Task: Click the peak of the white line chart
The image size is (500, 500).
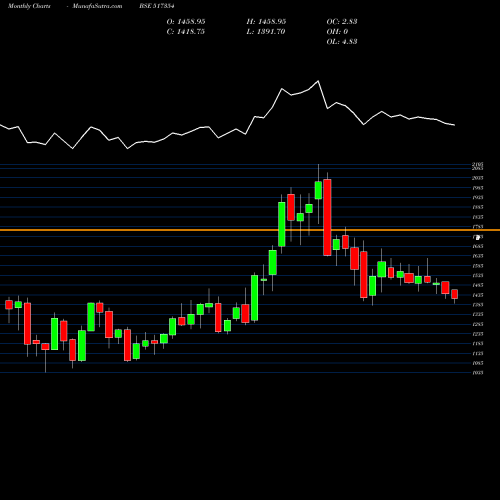Action: tap(318, 81)
